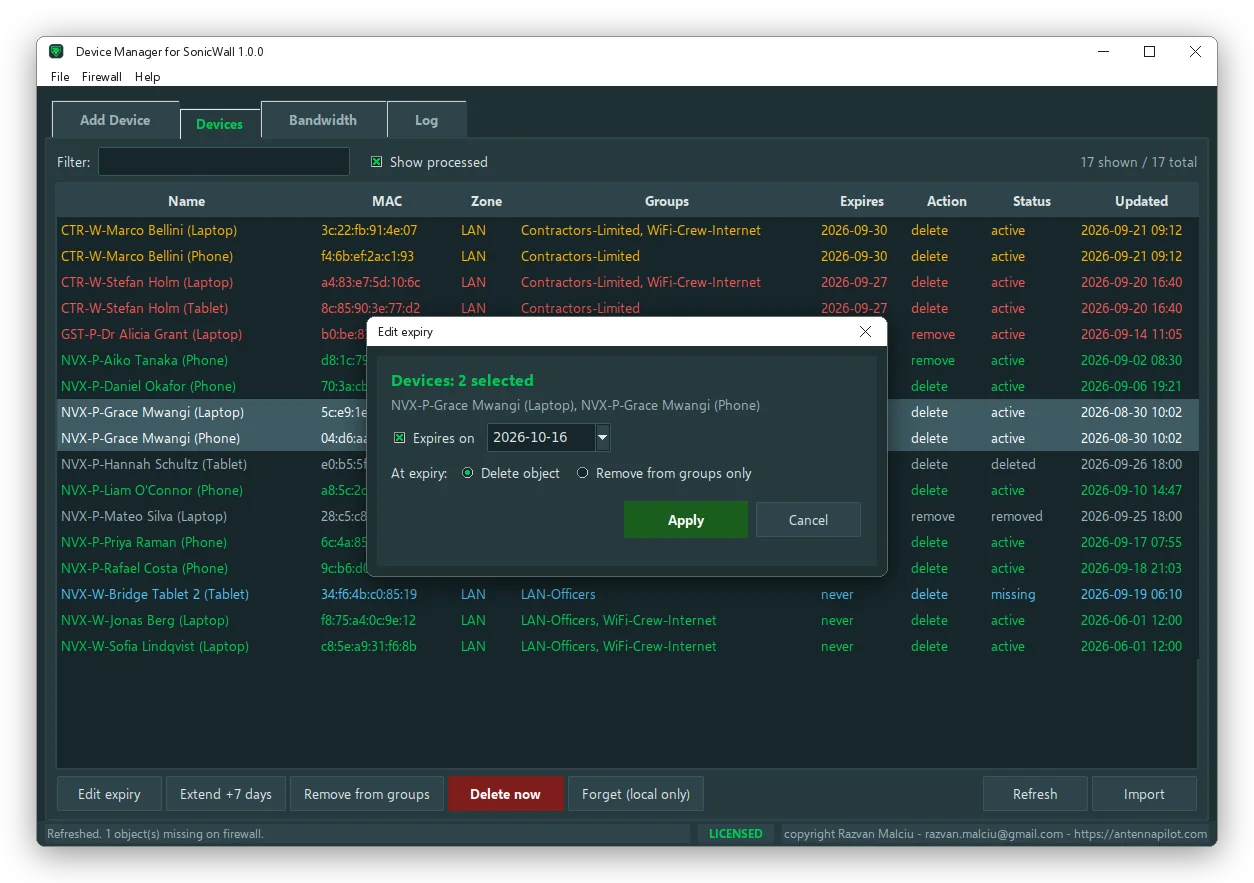Open the File menu
The image size is (1254, 883).
tap(60, 77)
